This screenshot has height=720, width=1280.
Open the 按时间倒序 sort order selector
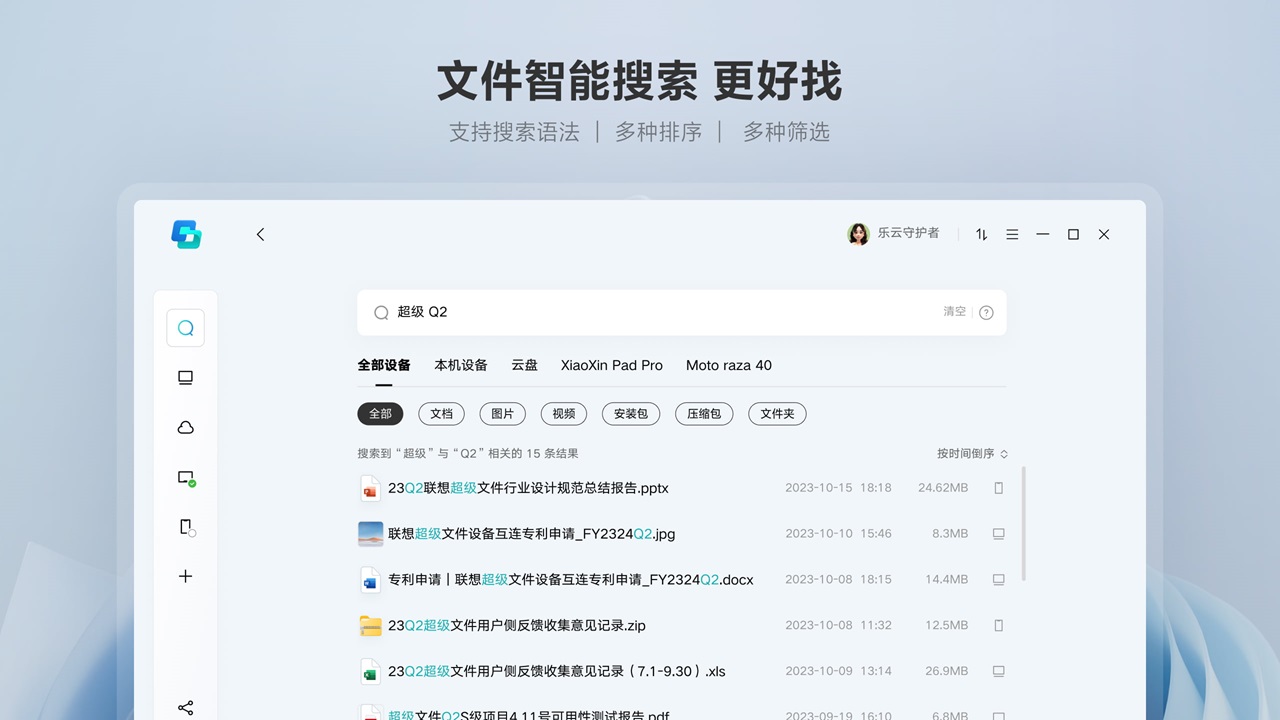967,453
